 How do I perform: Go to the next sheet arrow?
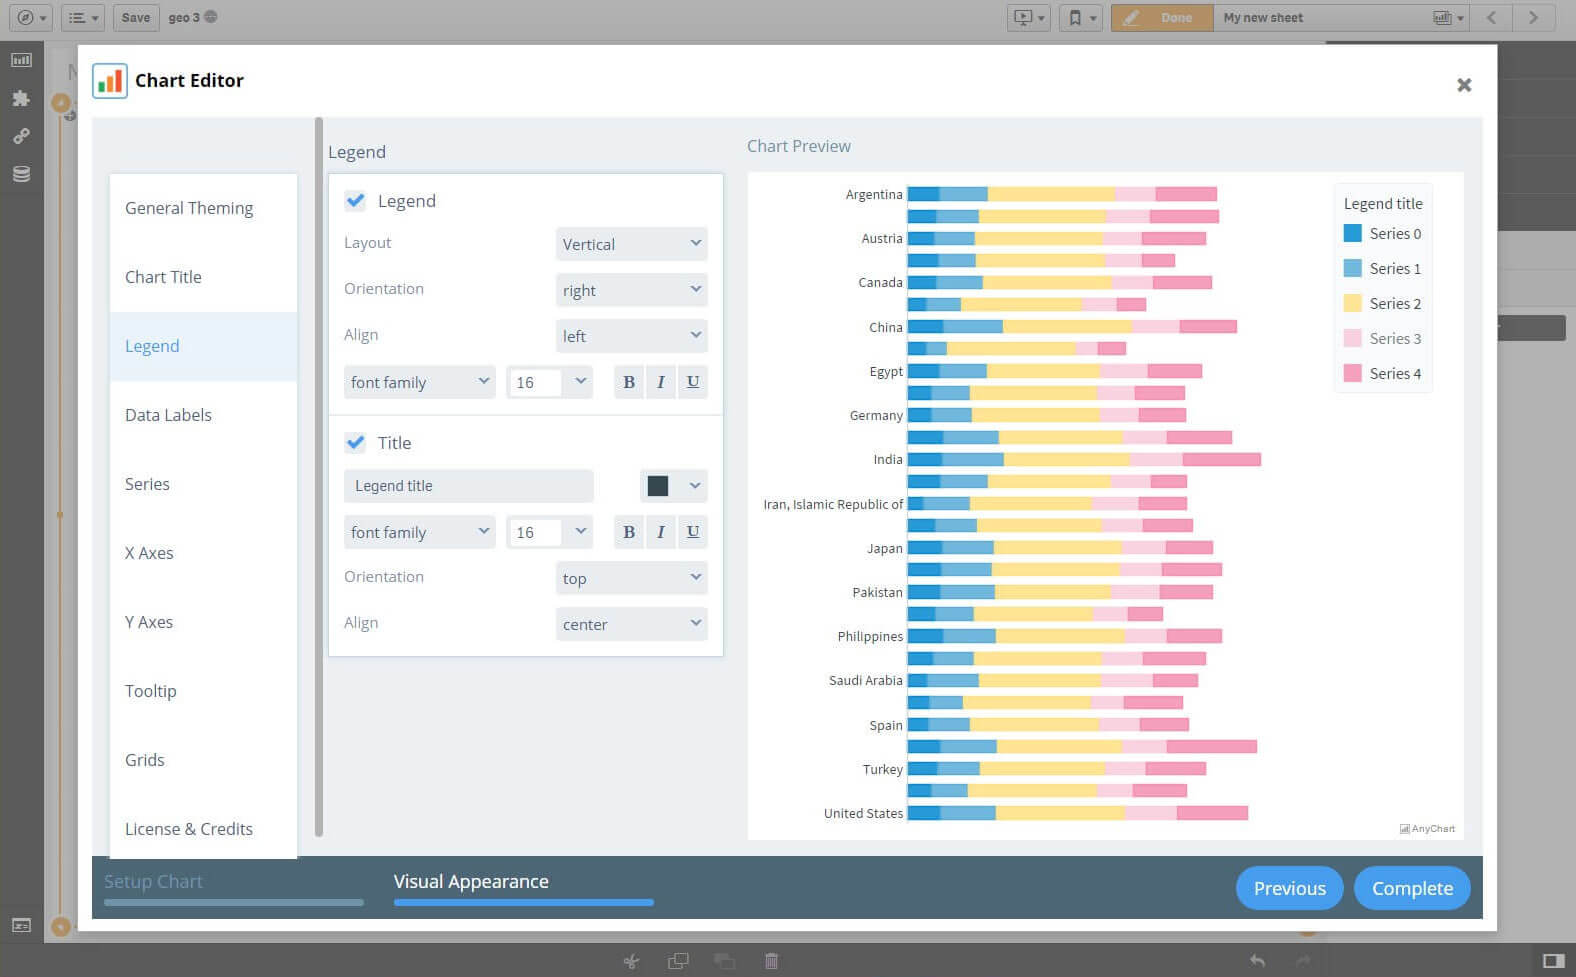pyautogui.click(x=1533, y=17)
